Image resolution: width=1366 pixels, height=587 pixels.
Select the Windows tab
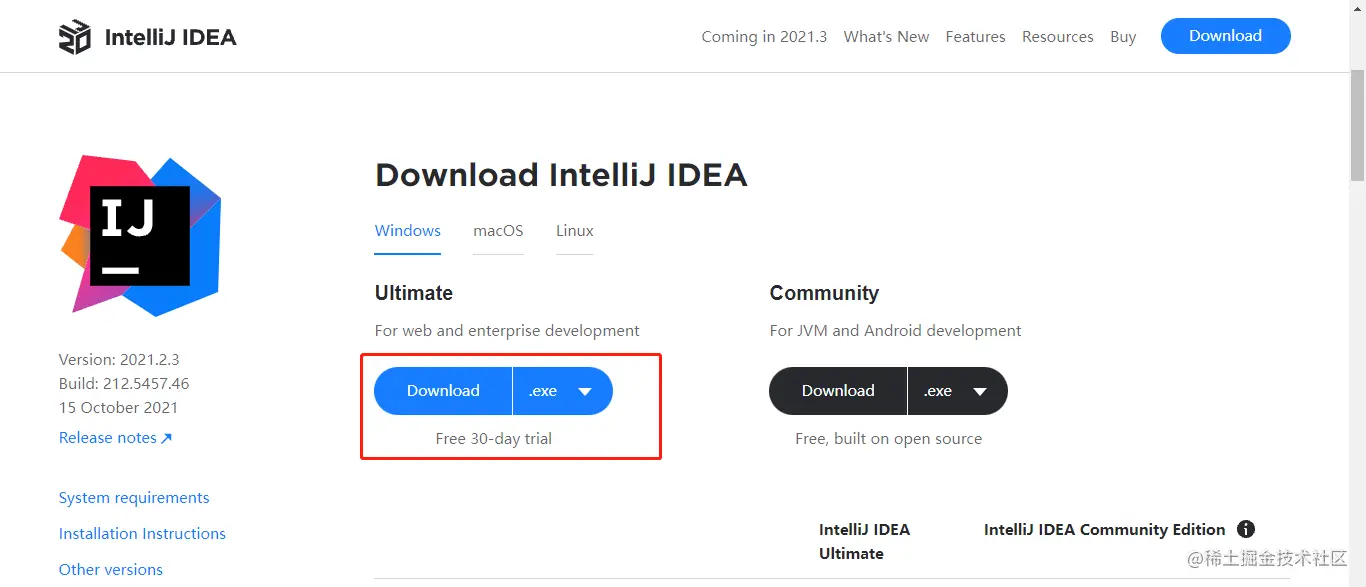[x=408, y=231]
